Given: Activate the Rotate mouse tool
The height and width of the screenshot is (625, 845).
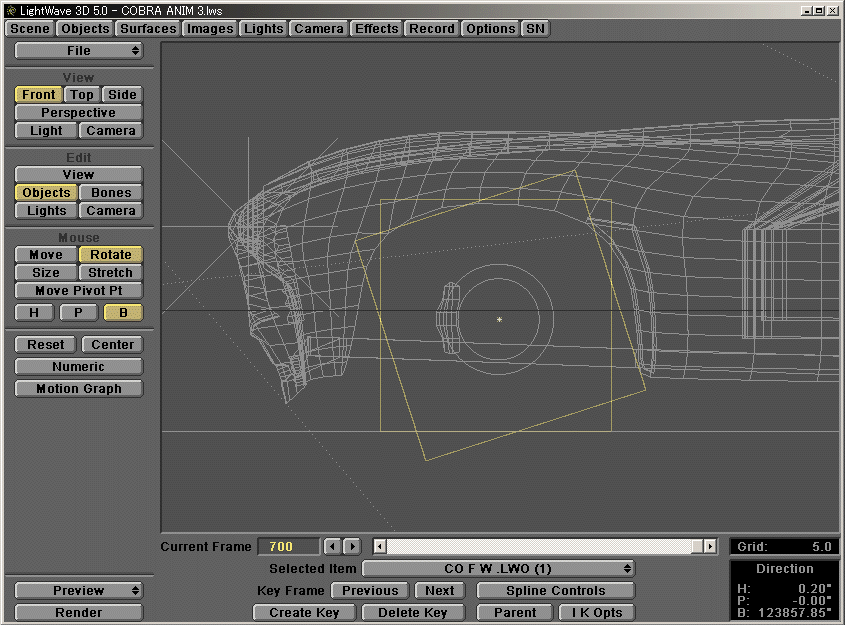Looking at the screenshot, I should pos(109,254).
